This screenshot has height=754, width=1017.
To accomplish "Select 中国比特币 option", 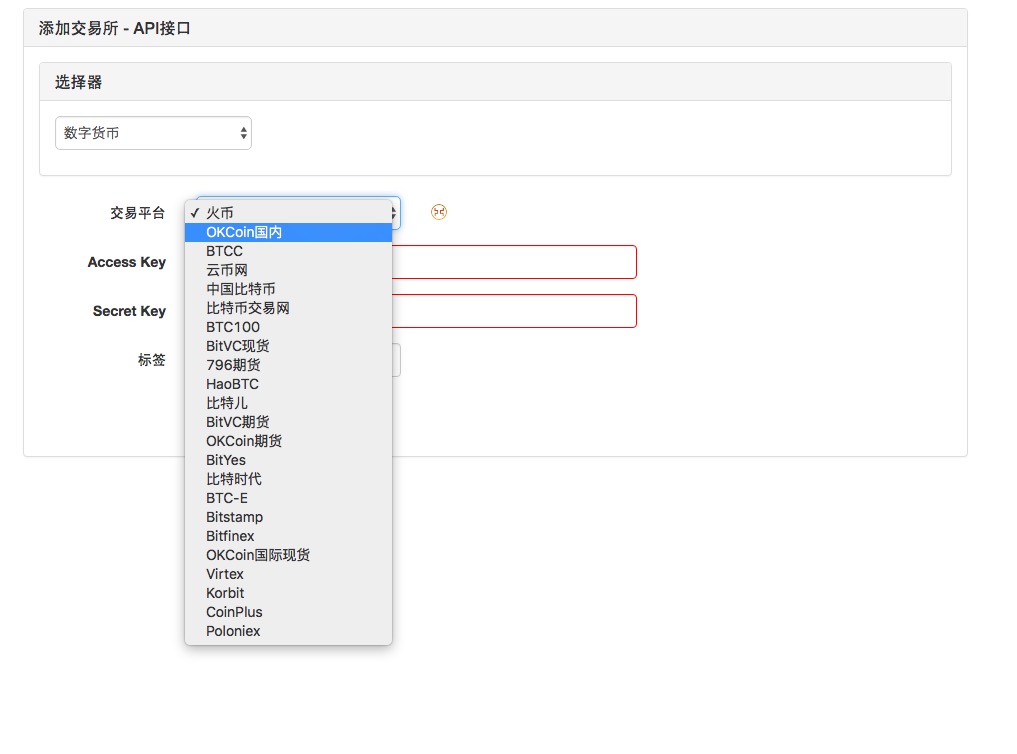I will click(289, 289).
